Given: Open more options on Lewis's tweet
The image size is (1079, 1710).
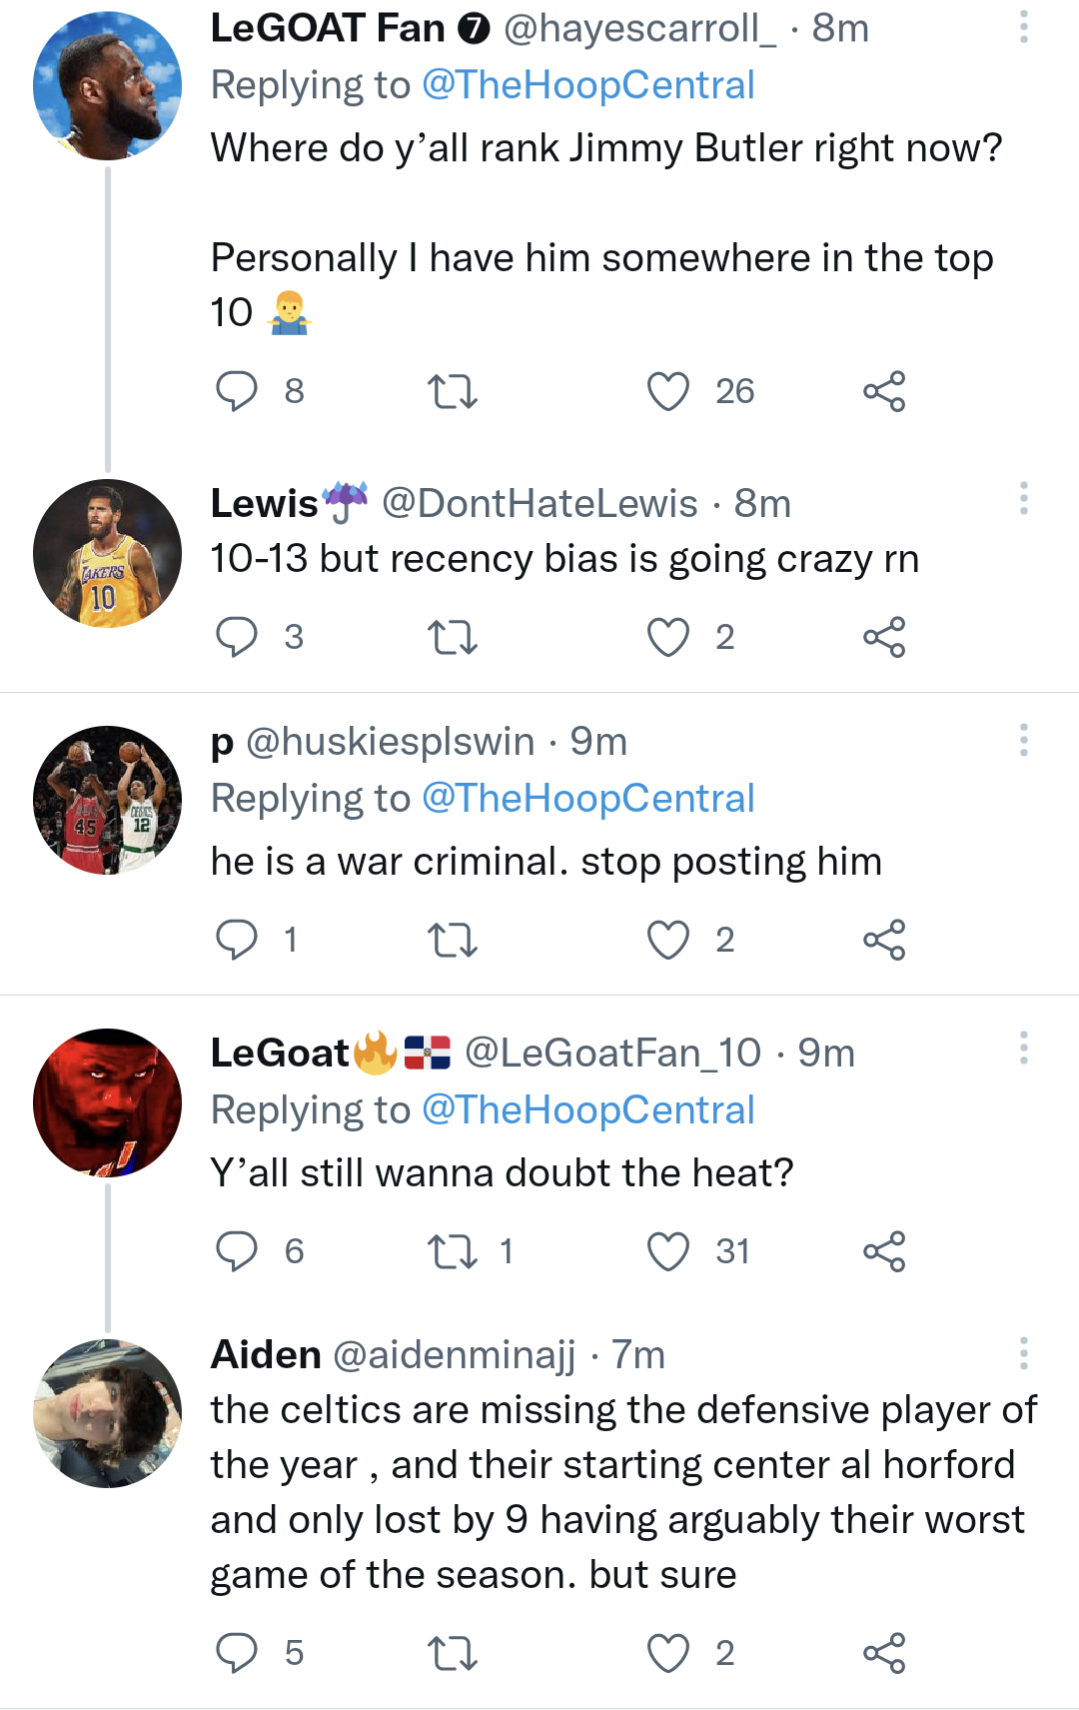Looking at the screenshot, I should point(1023,498).
